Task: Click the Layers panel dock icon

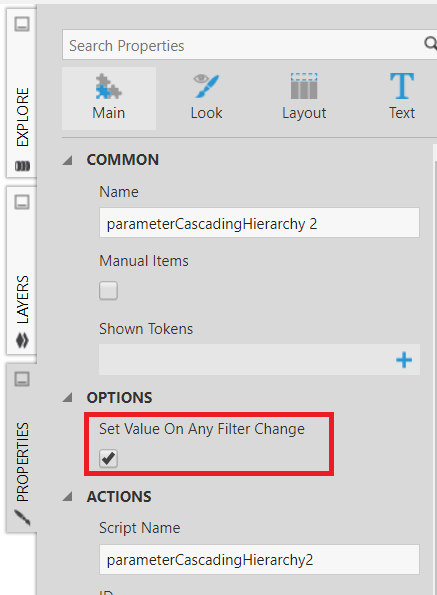Action: pyautogui.click(x=22, y=202)
